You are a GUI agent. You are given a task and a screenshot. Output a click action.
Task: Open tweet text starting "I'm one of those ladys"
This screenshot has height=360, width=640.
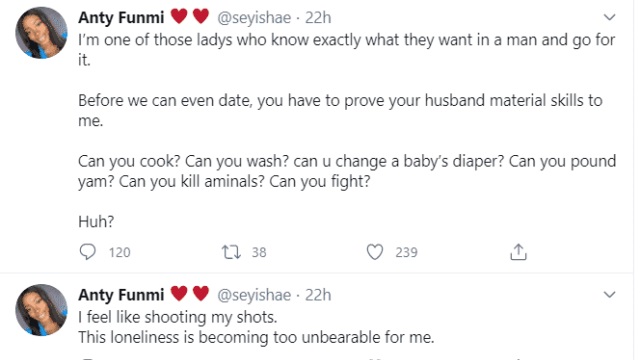pos(347,49)
